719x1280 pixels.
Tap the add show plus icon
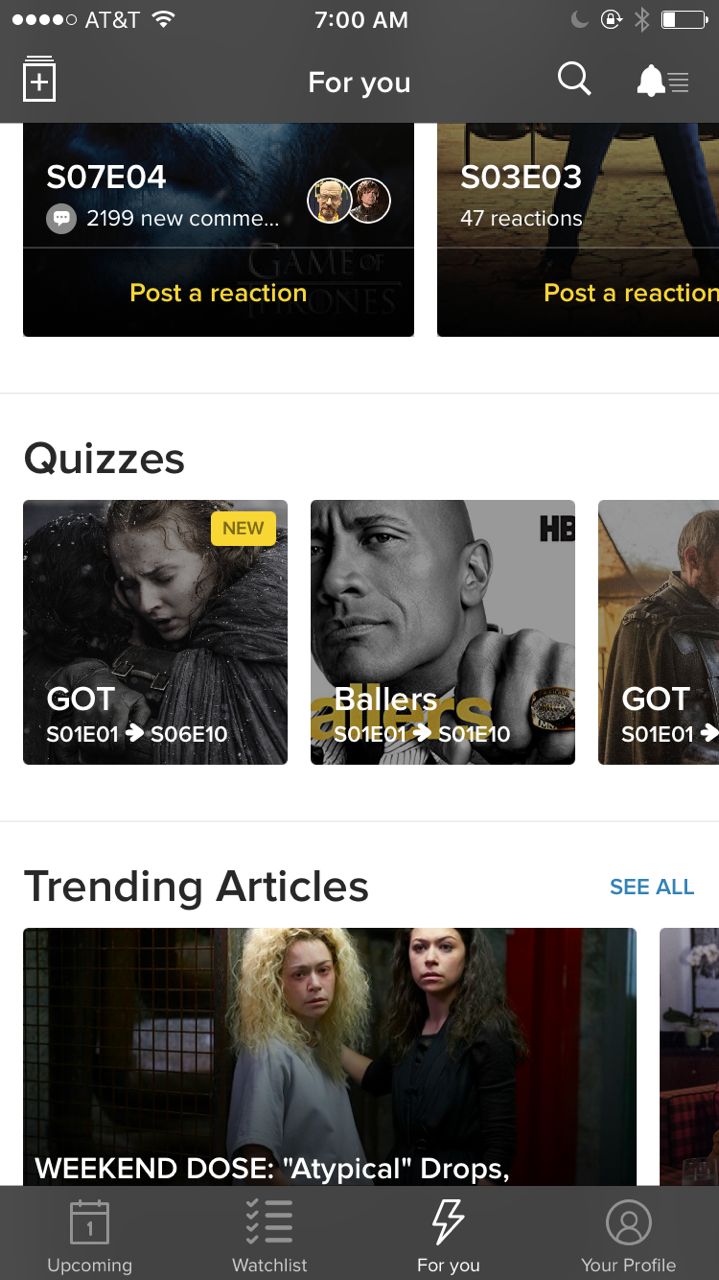coord(39,80)
